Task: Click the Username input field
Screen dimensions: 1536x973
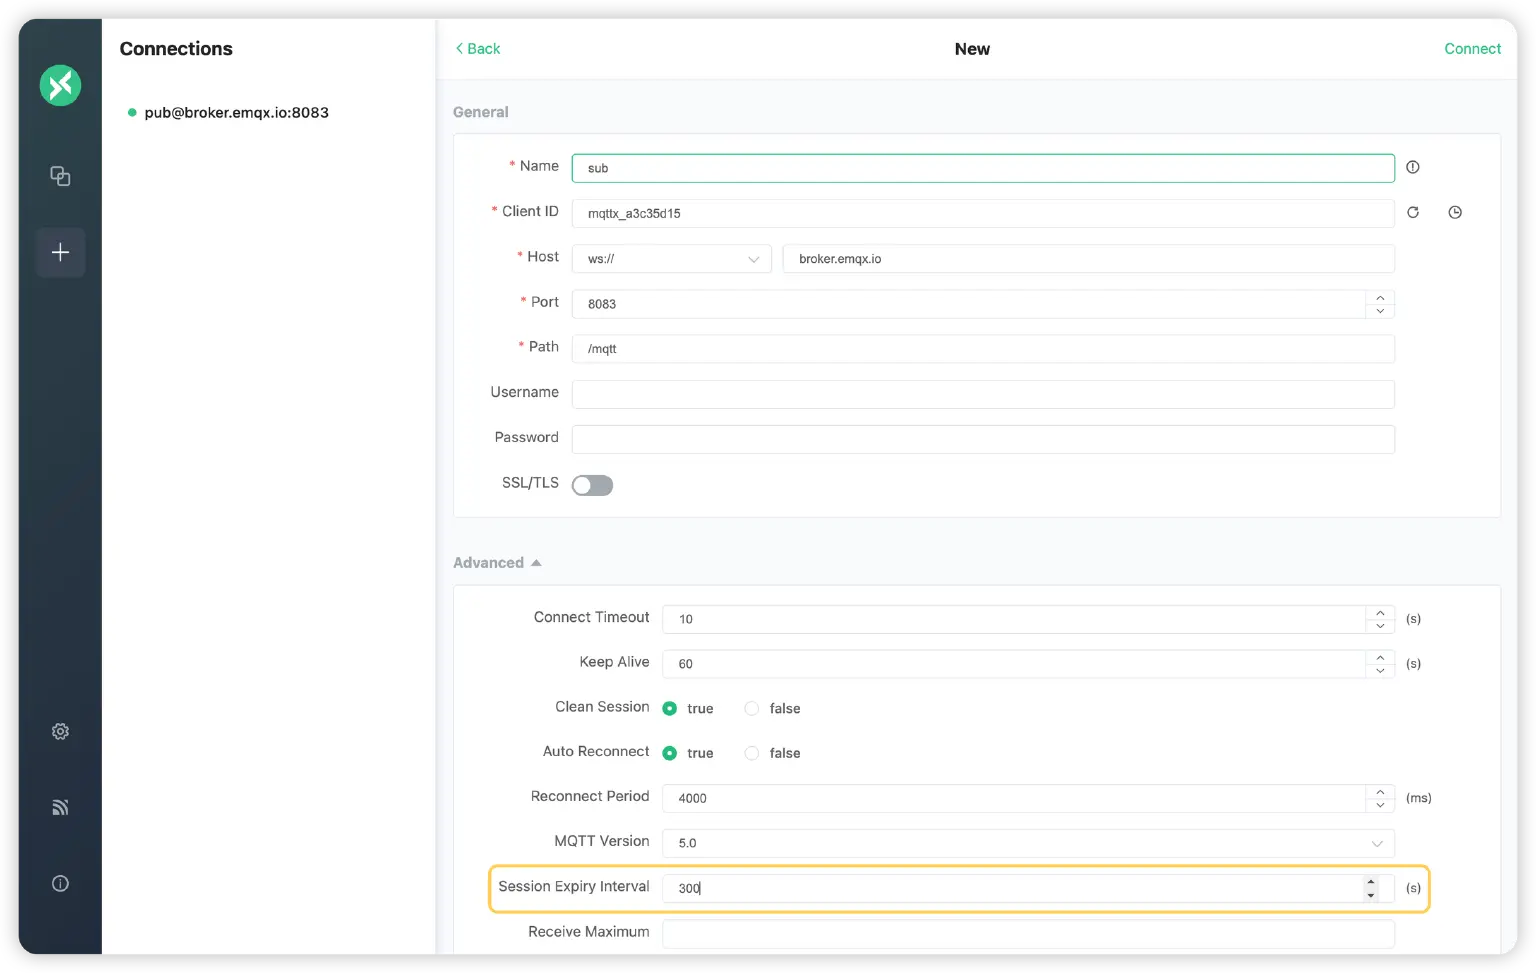Action: coord(982,394)
